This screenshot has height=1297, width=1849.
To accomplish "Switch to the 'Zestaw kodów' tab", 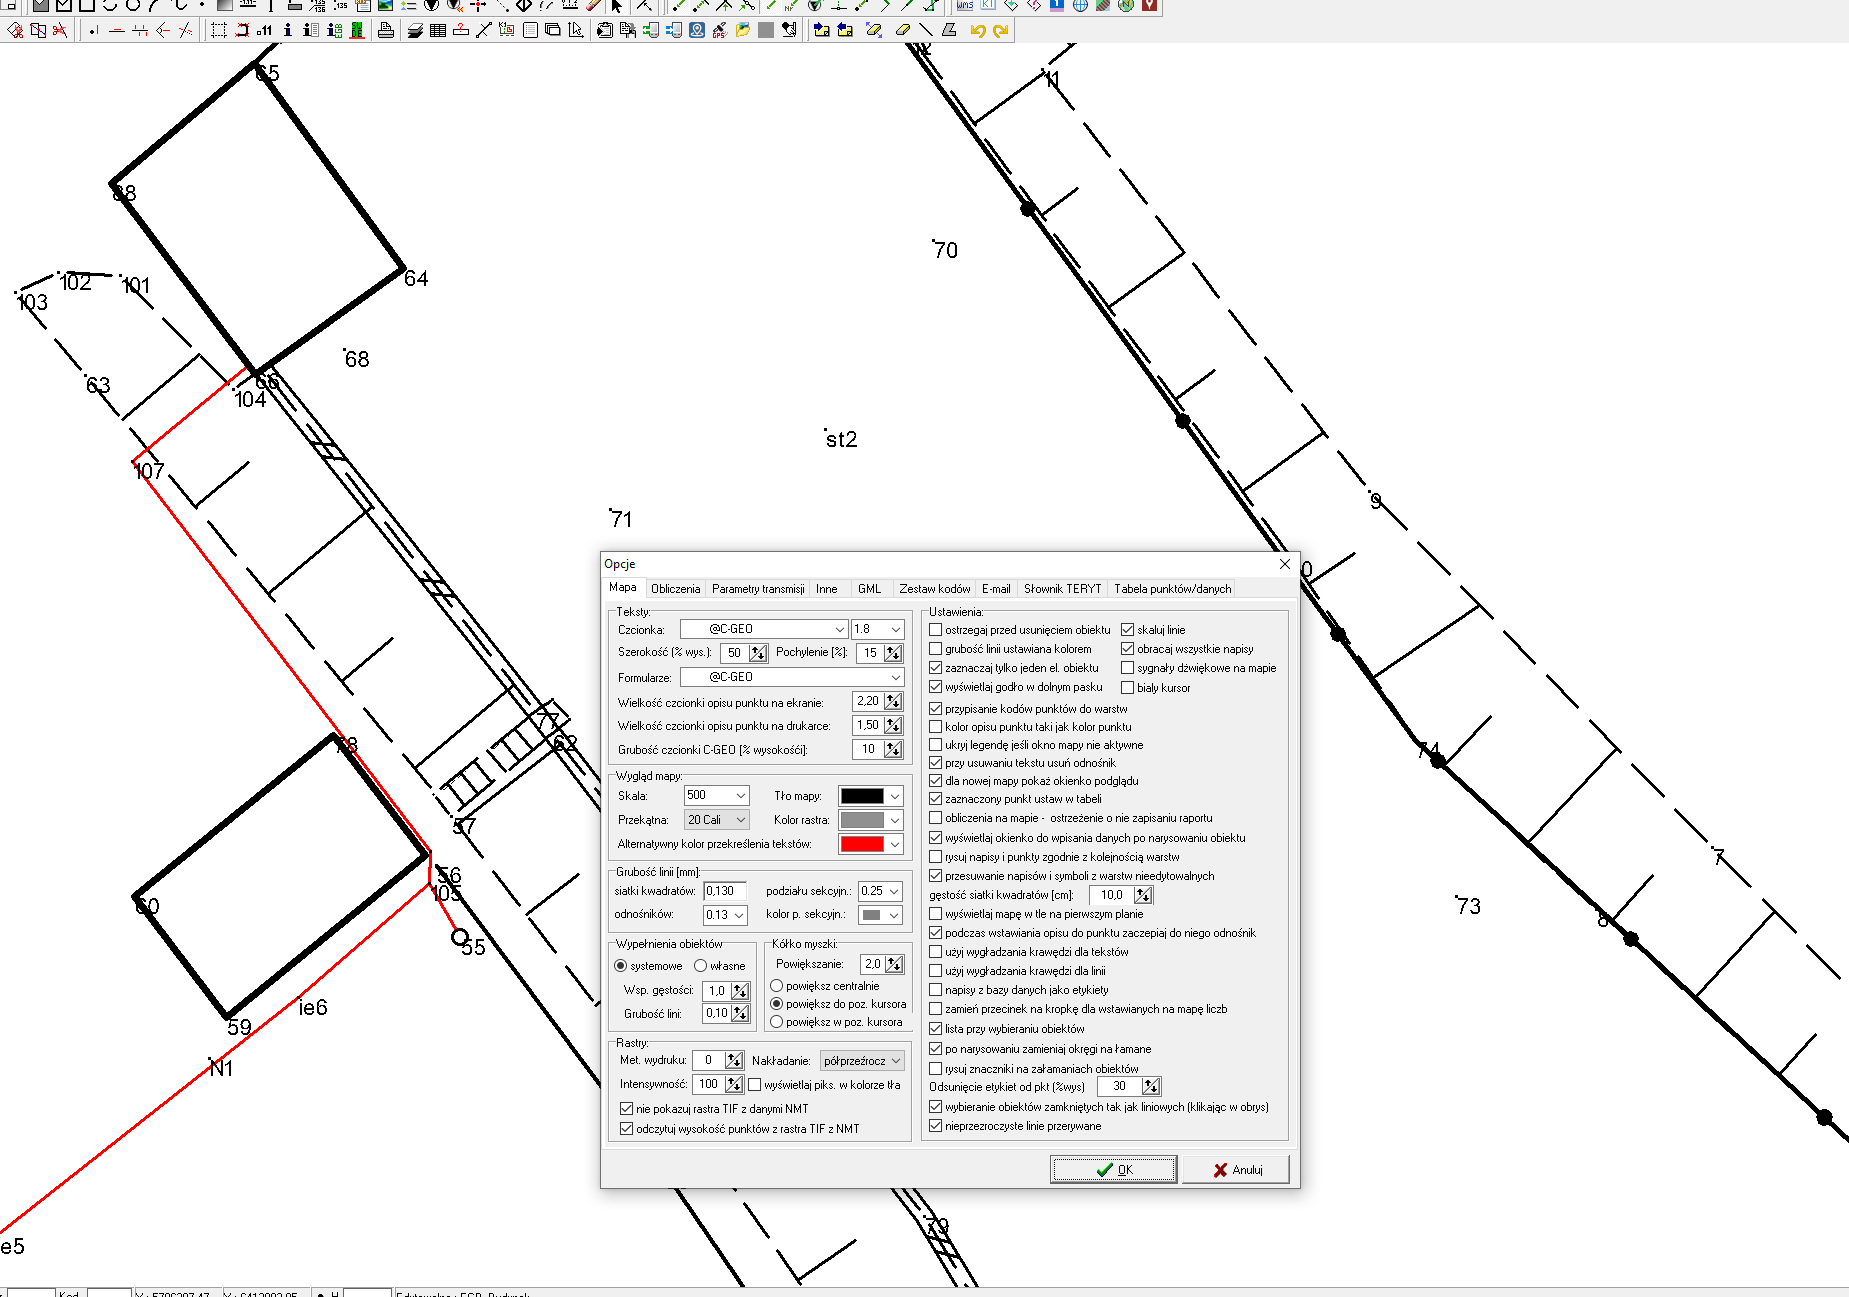I will (934, 589).
